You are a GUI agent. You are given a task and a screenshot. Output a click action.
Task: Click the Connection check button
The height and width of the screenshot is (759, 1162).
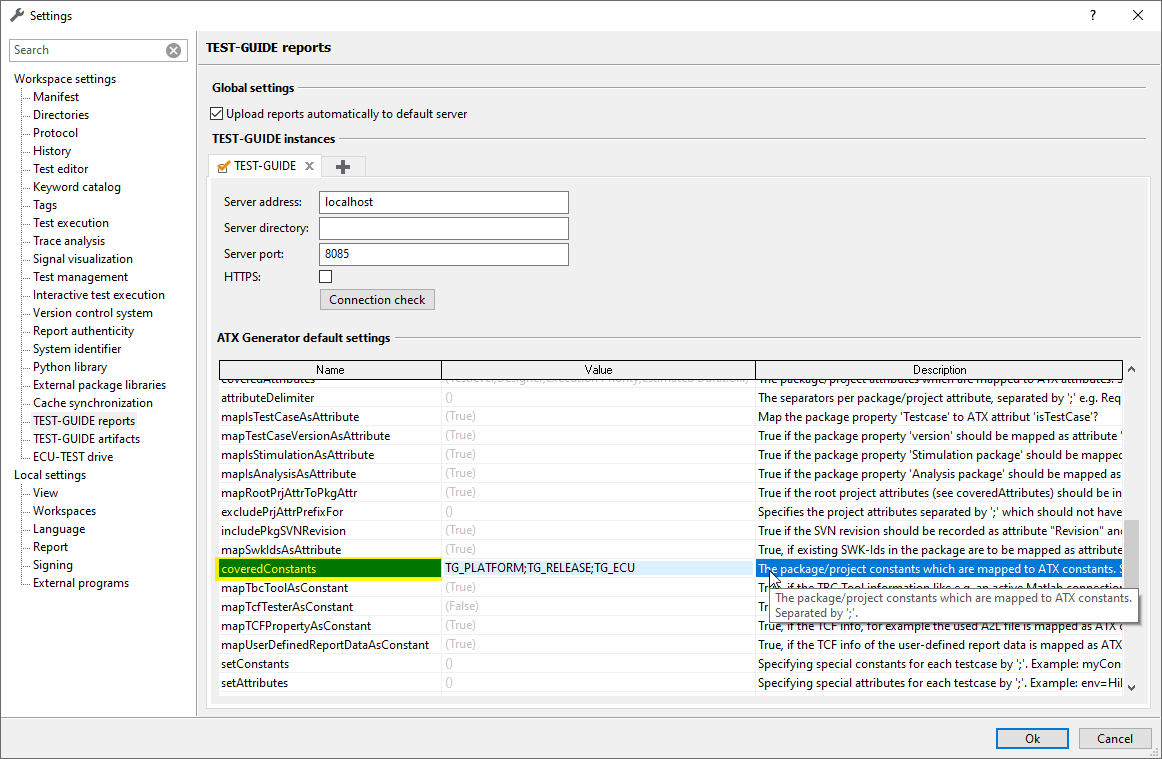pos(377,299)
